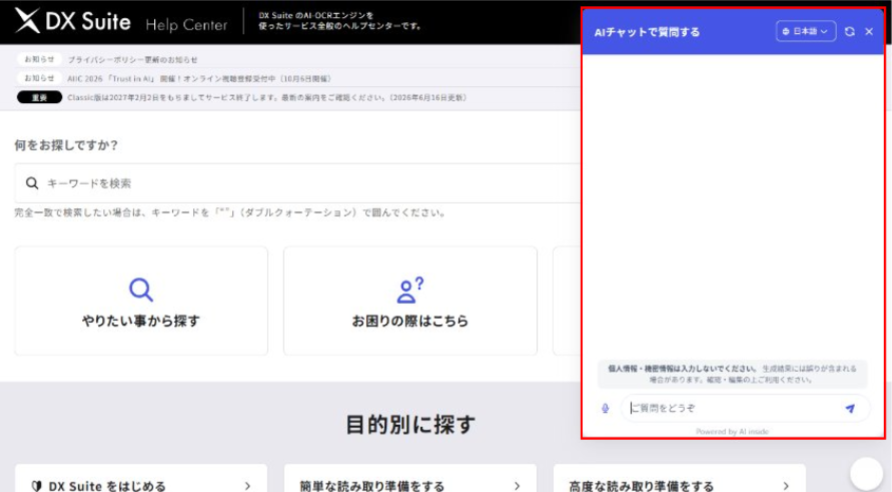Close the AI chat panel
The height and width of the screenshot is (492, 892).
pos(869,32)
